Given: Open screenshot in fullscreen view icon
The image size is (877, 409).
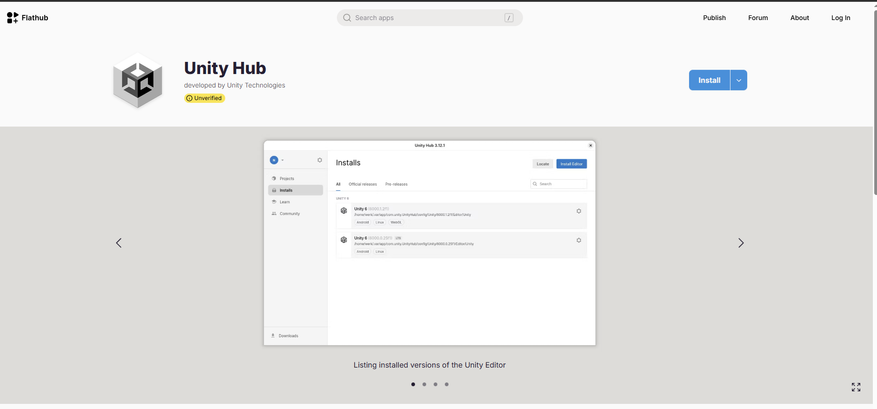Looking at the screenshot, I should (x=856, y=387).
